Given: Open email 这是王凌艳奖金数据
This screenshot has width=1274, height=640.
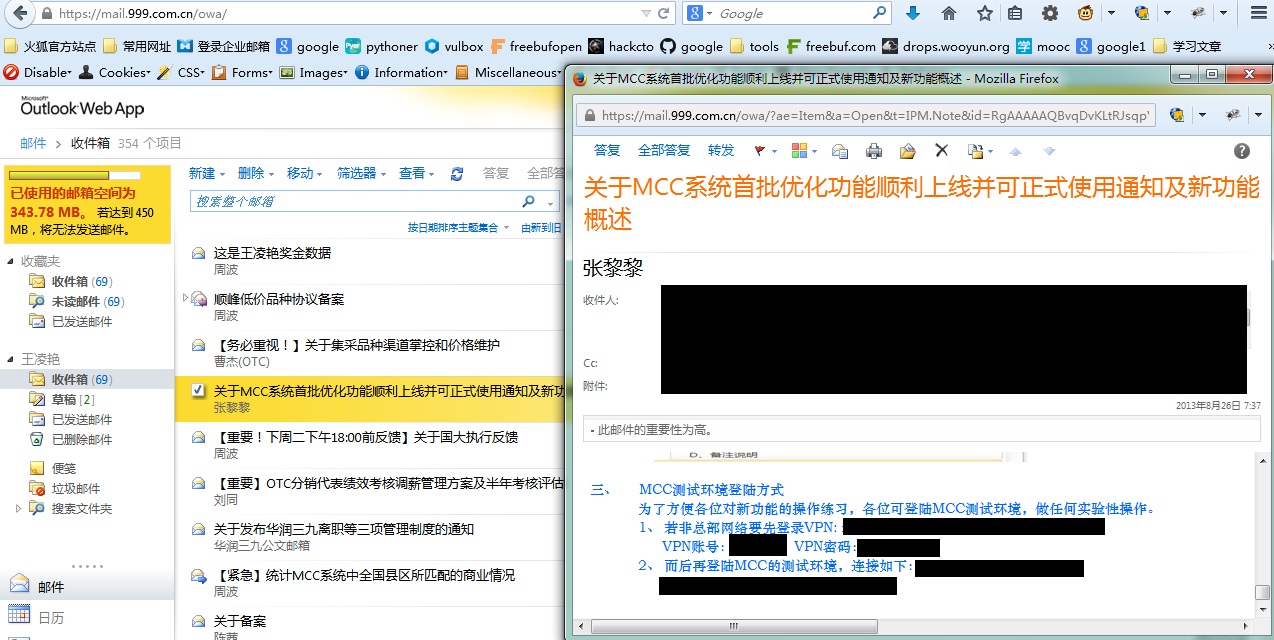Looking at the screenshot, I should coord(272,253).
